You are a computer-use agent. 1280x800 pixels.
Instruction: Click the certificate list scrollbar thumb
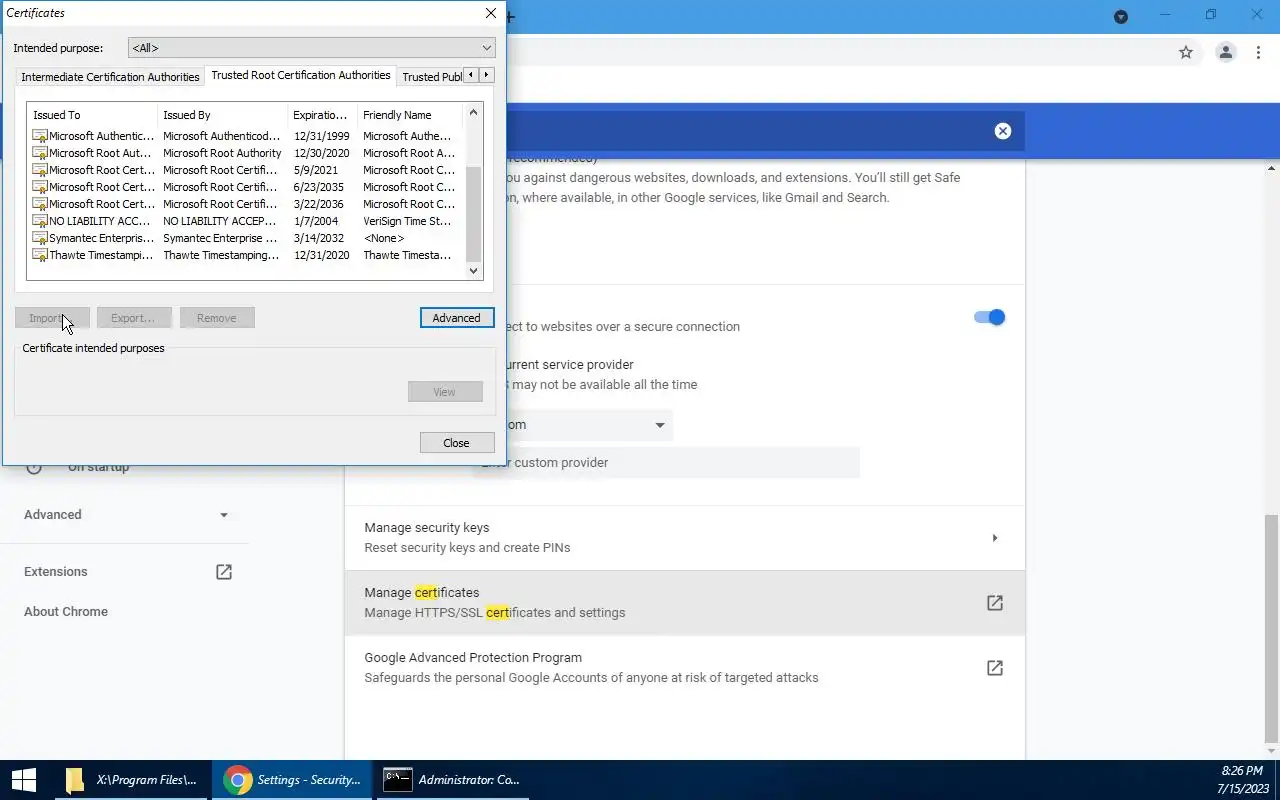(x=473, y=214)
